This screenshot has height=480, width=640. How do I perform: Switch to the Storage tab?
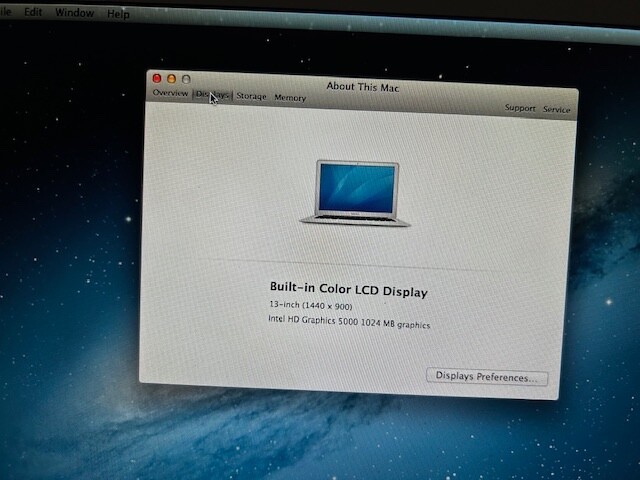pos(251,96)
